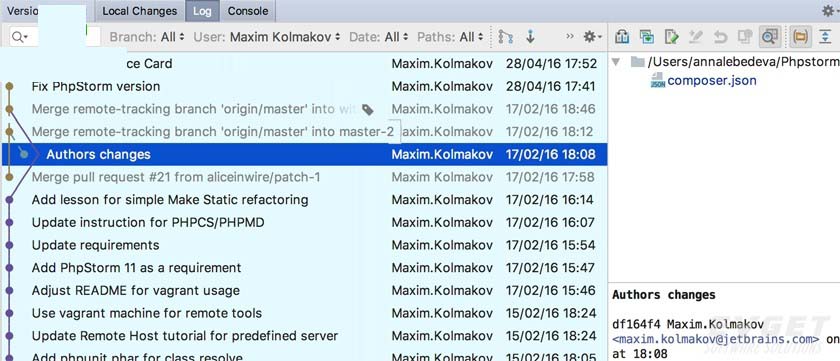The width and height of the screenshot is (840, 361).
Task: Select merge commit 'into master-2'
Action: pyautogui.click(x=304, y=132)
